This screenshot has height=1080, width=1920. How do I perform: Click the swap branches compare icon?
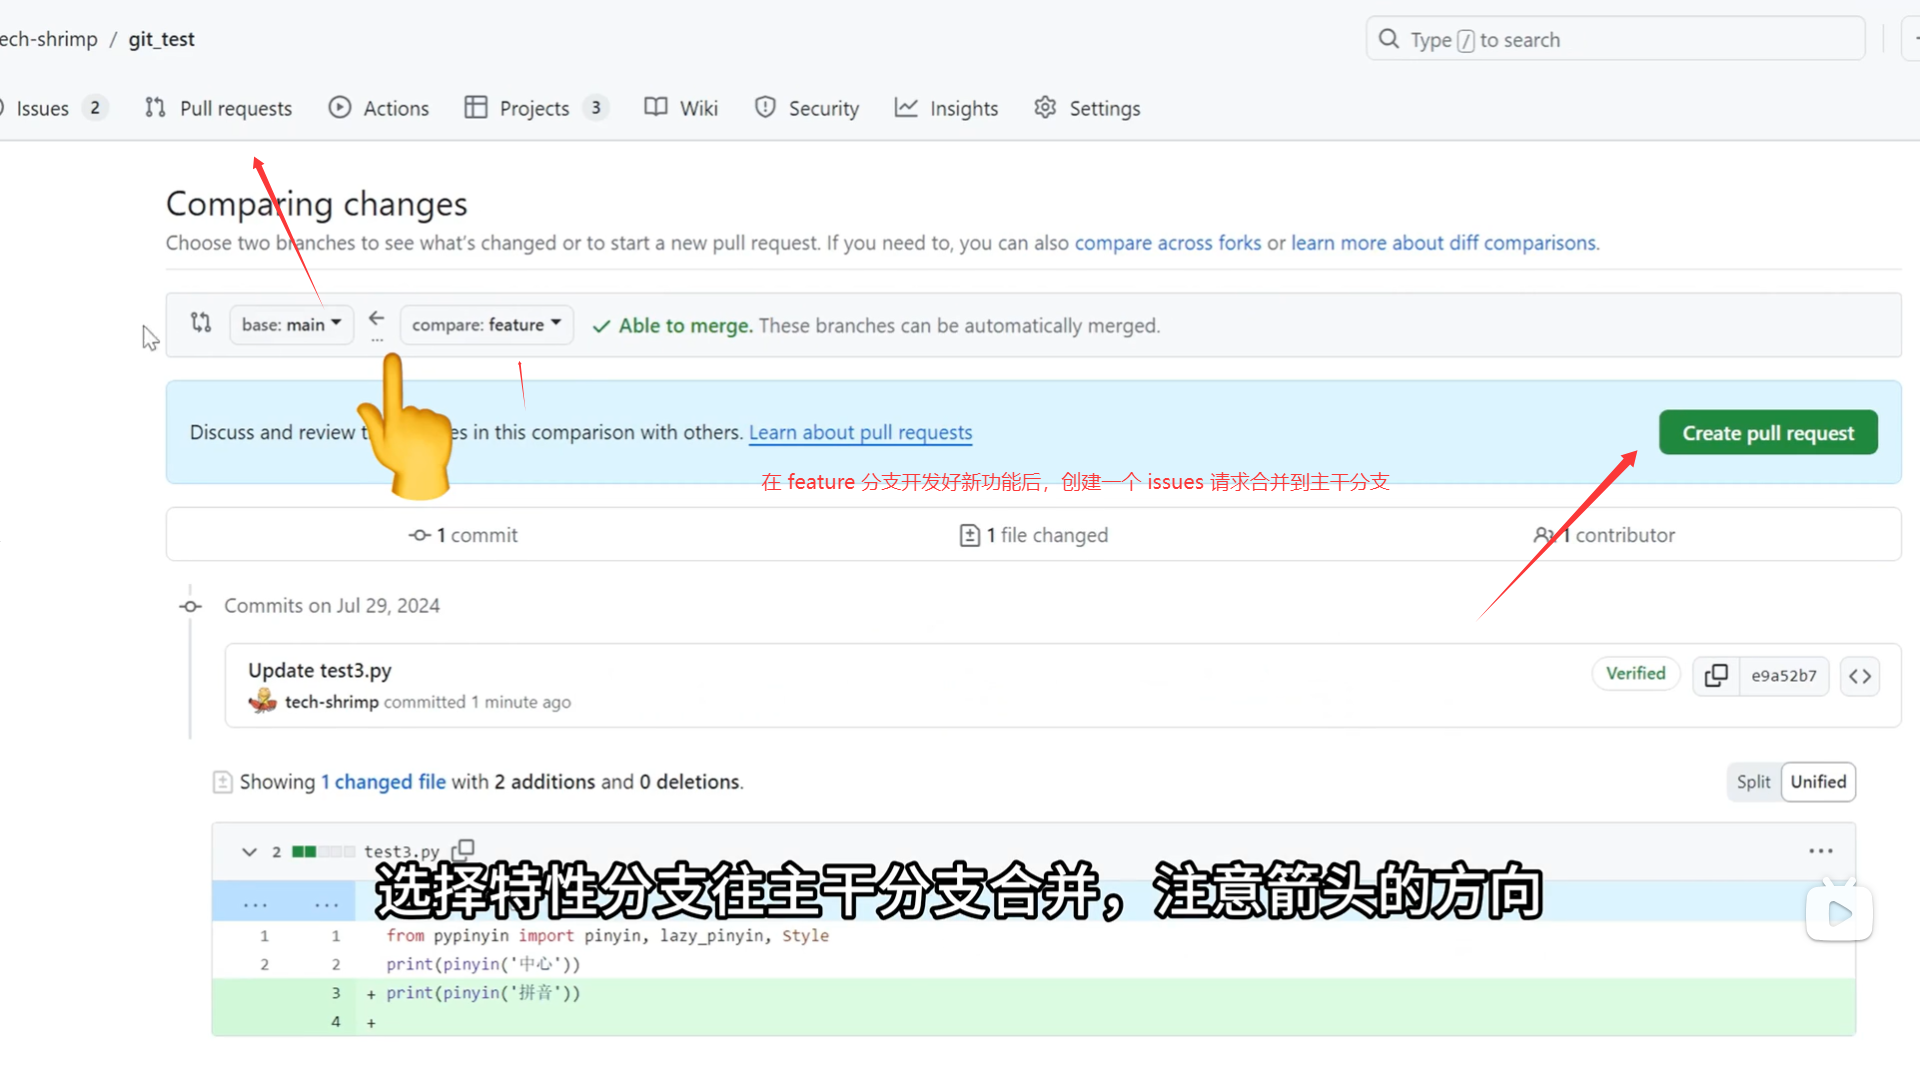click(x=201, y=323)
